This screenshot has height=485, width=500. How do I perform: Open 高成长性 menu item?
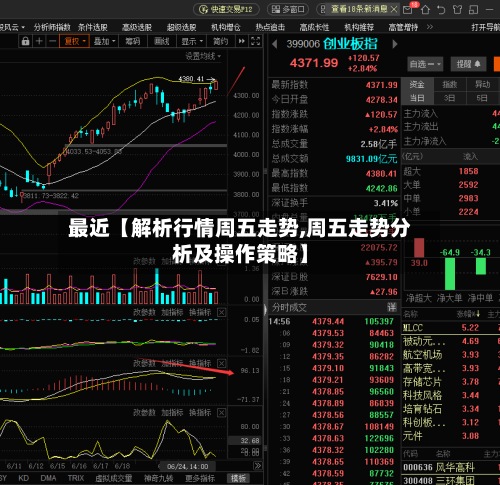click(314, 27)
